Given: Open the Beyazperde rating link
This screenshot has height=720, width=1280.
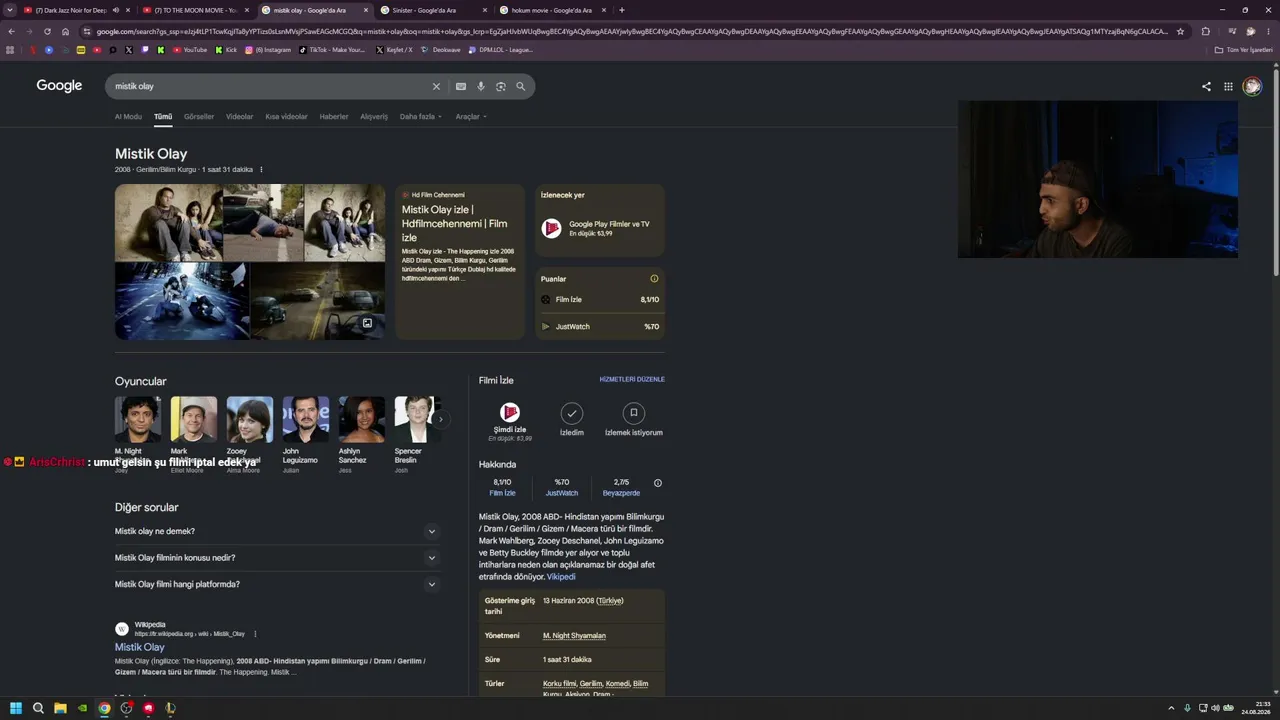Looking at the screenshot, I should click(621, 493).
